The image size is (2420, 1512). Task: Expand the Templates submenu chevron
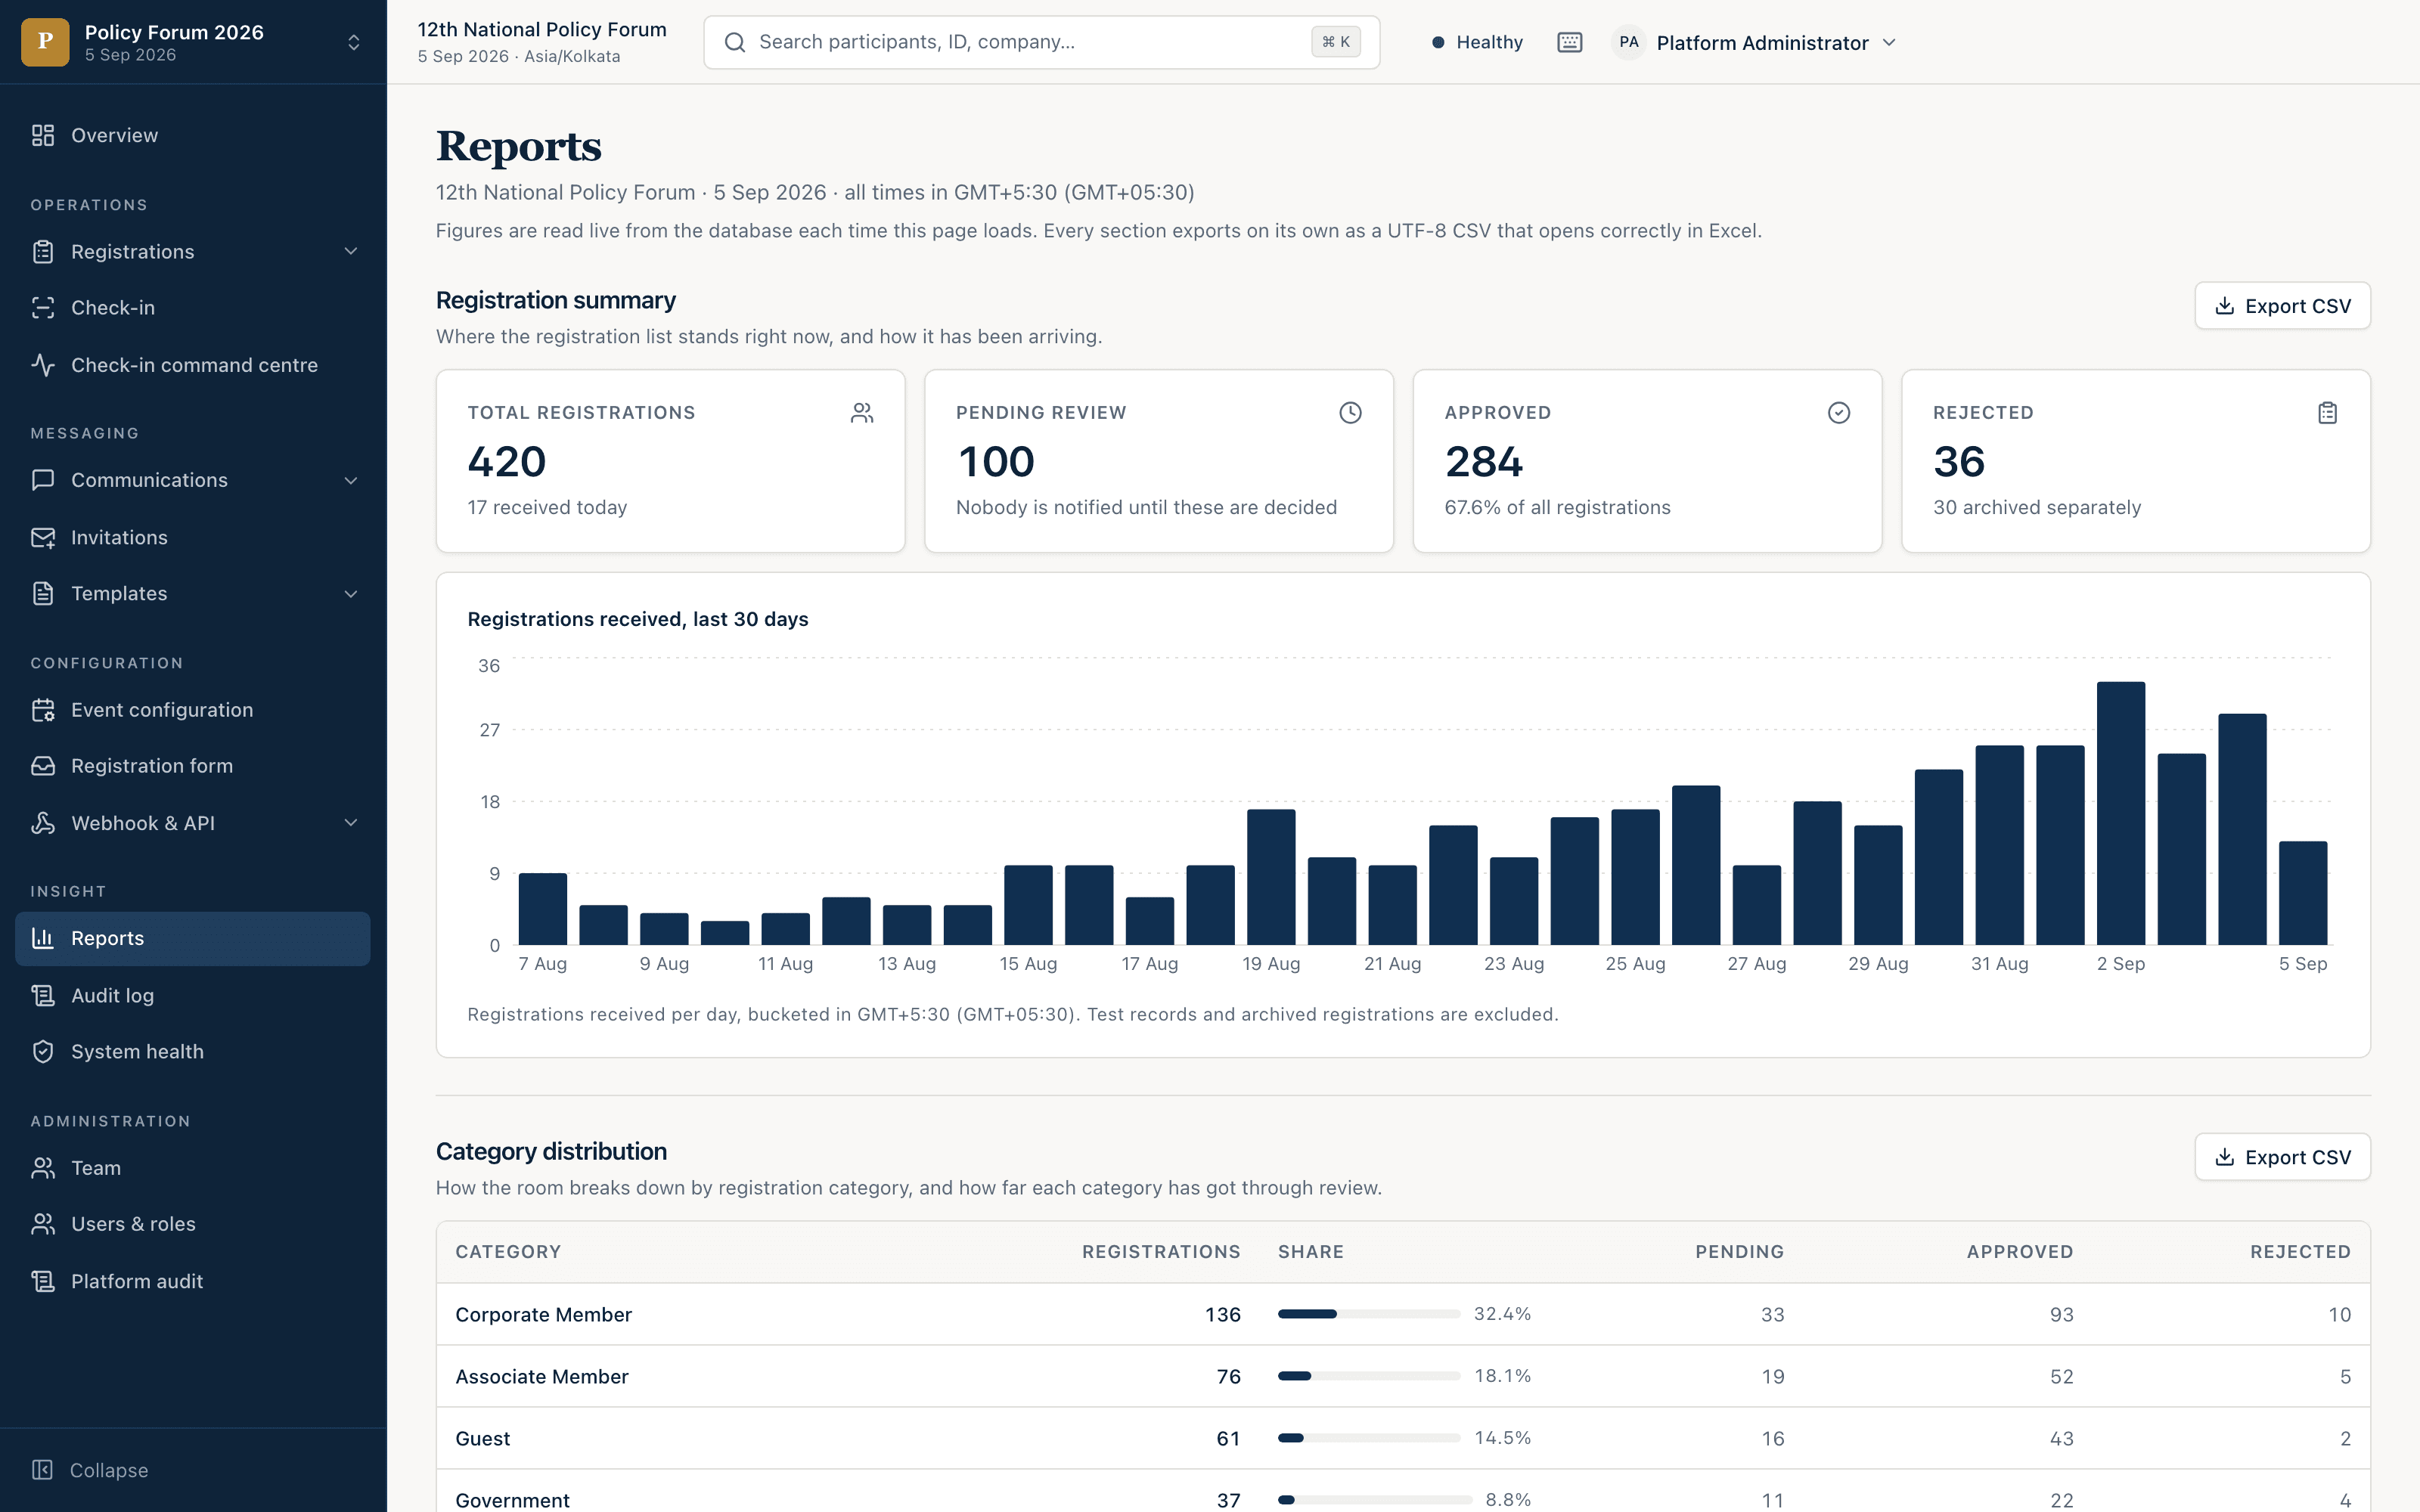pyautogui.click(x=351, y=594)
